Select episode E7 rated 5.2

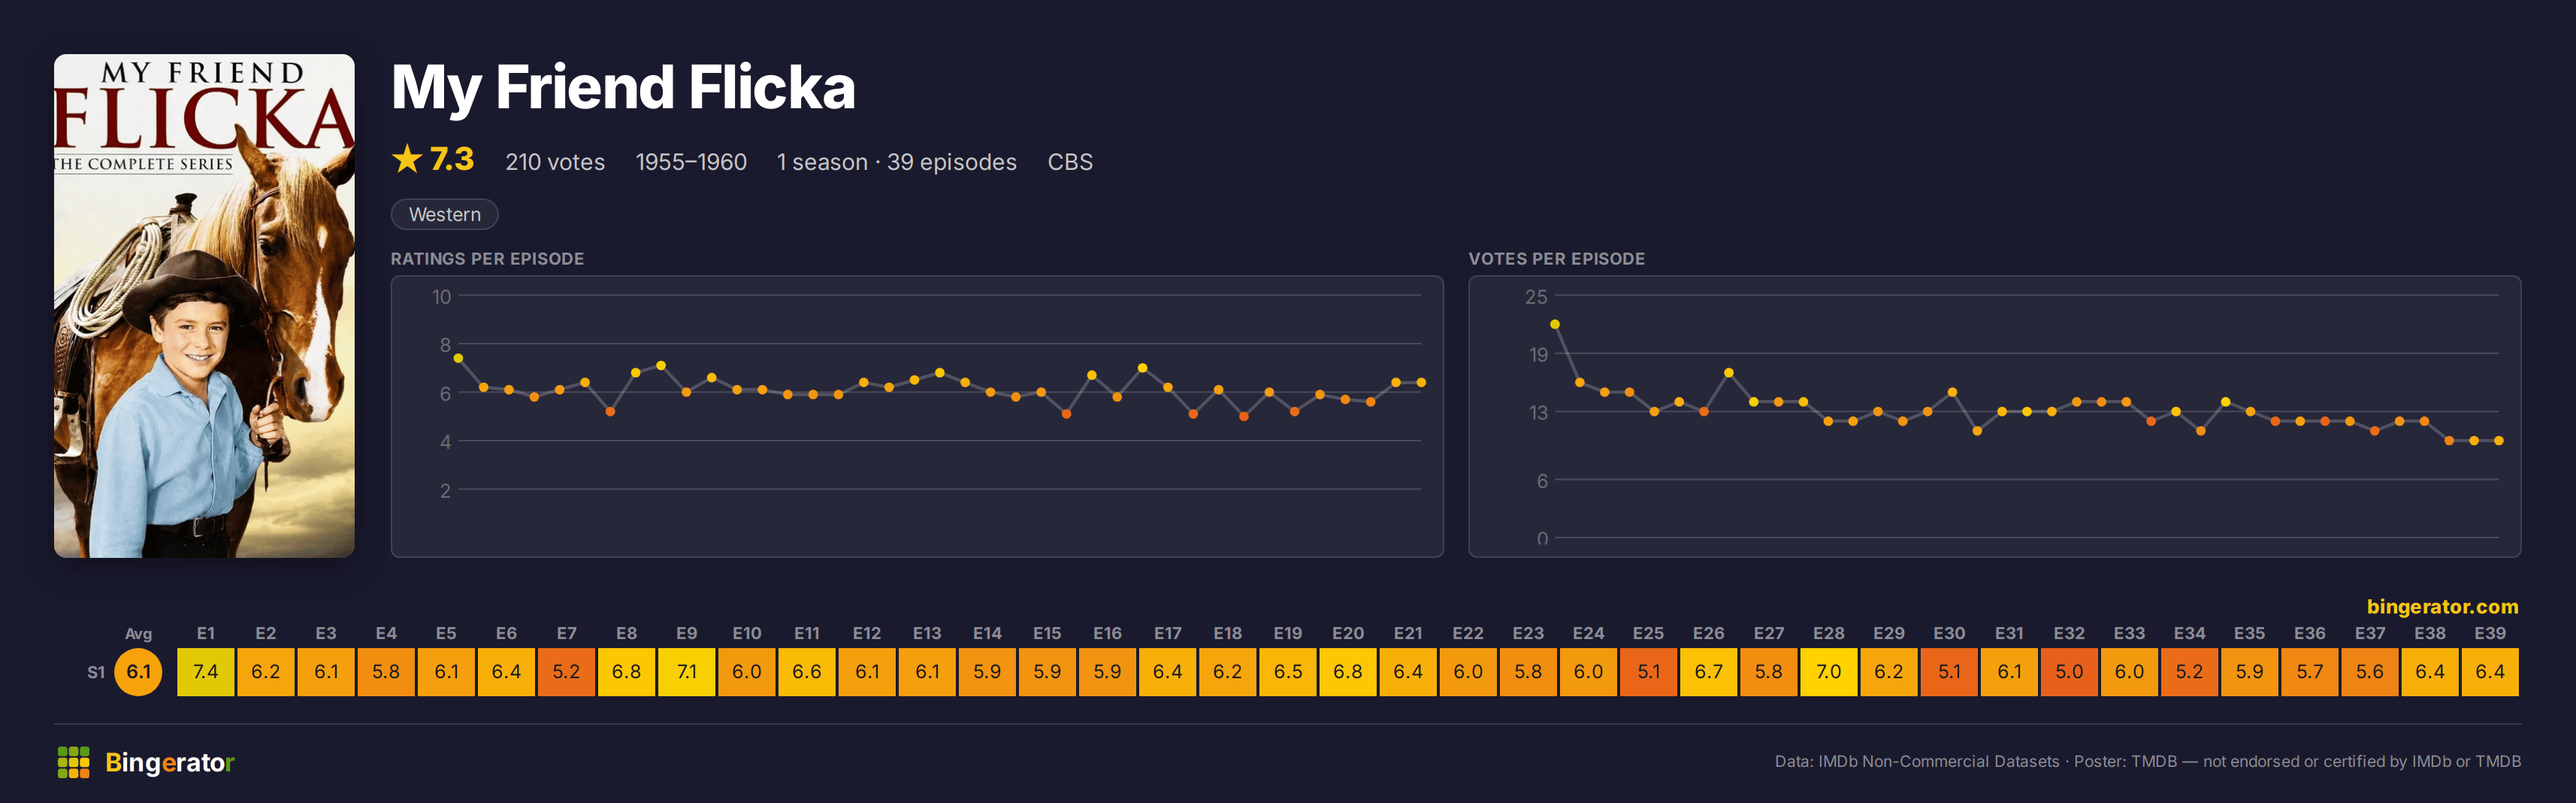pos(567,671)
